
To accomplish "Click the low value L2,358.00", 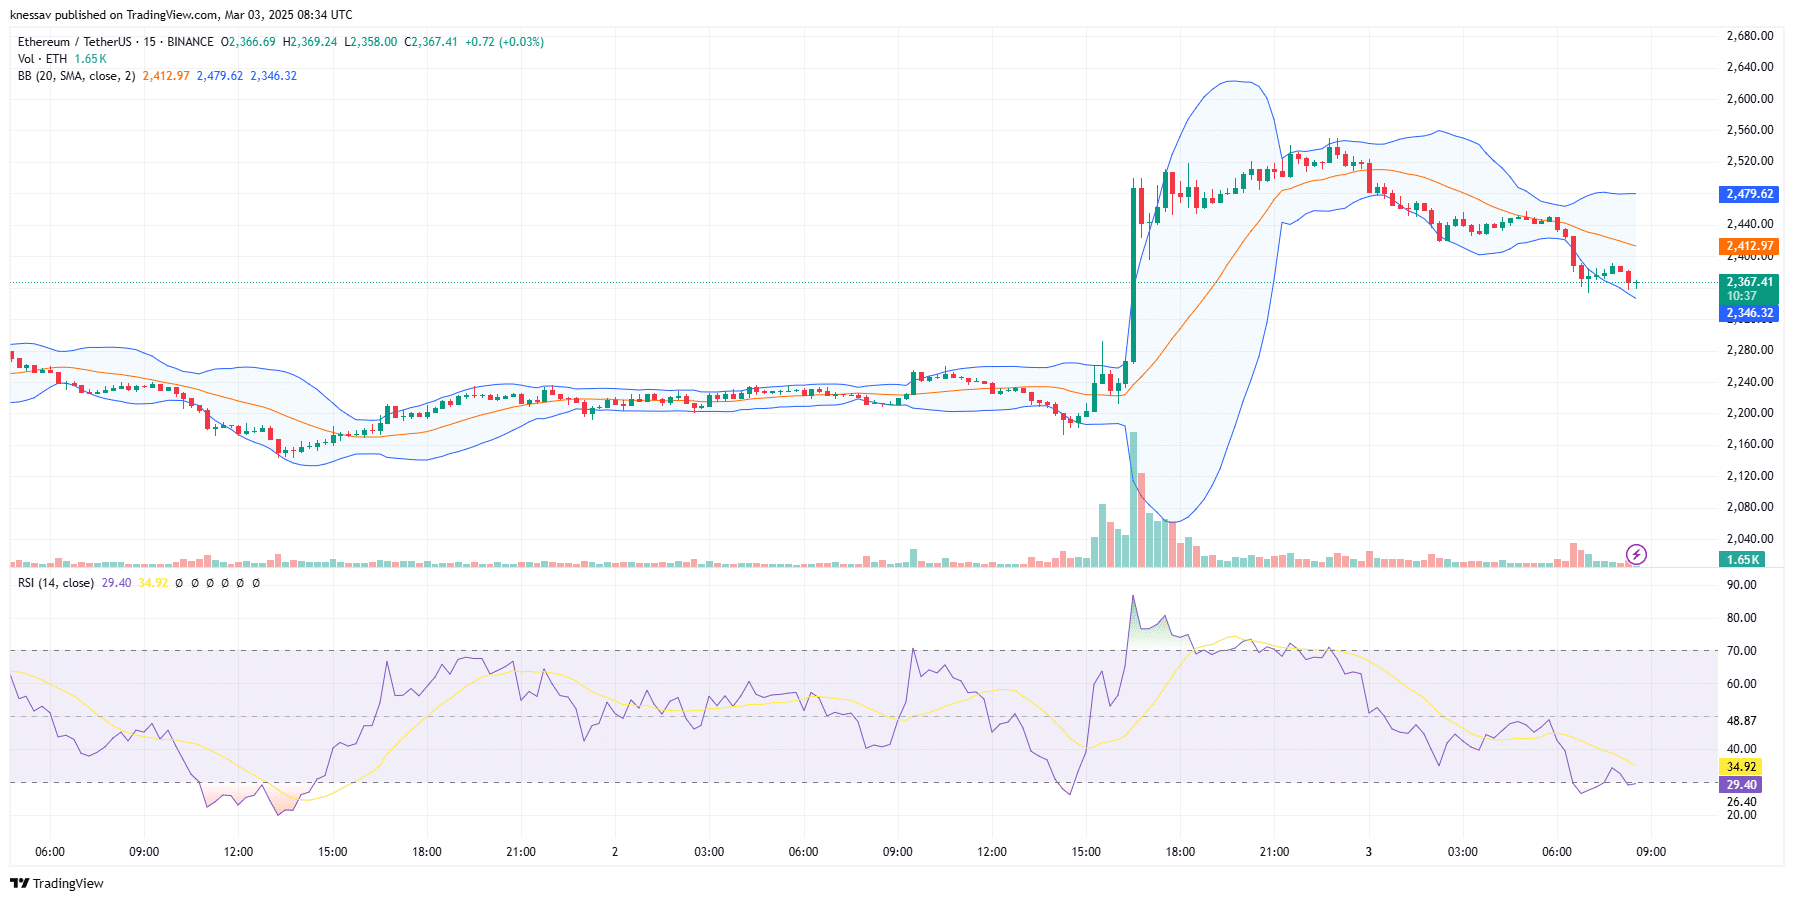I will click(371, 42).
